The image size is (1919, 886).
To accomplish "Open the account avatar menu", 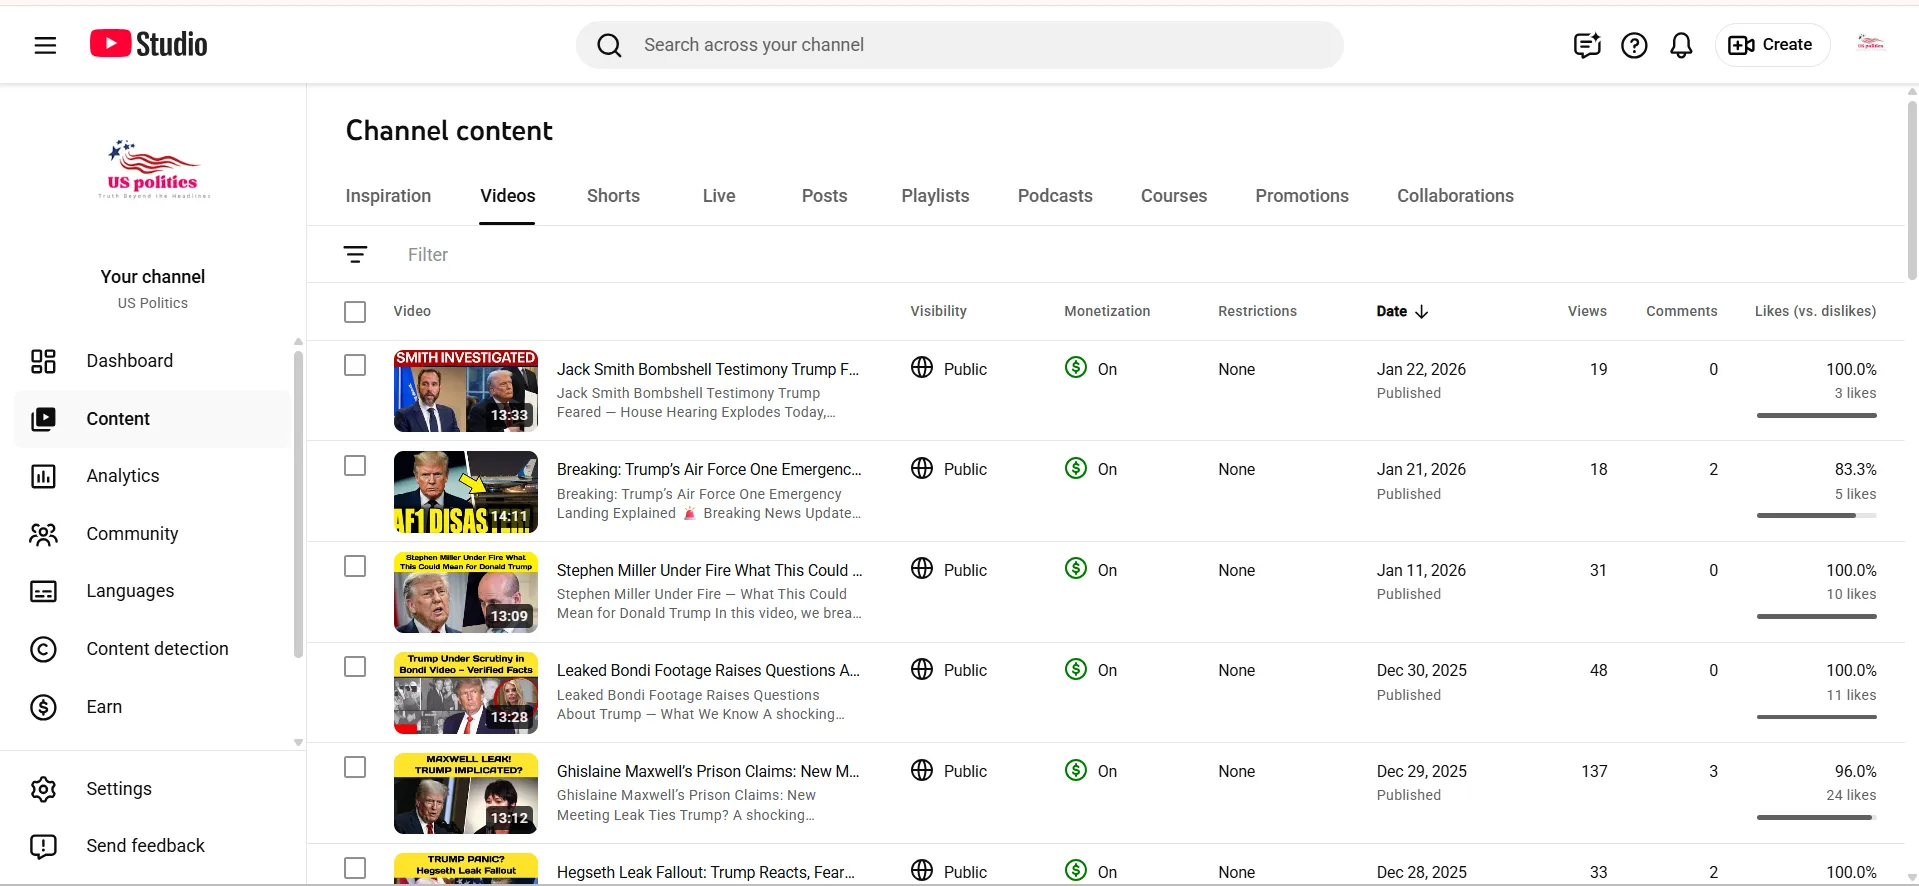I will point(1870,43).
